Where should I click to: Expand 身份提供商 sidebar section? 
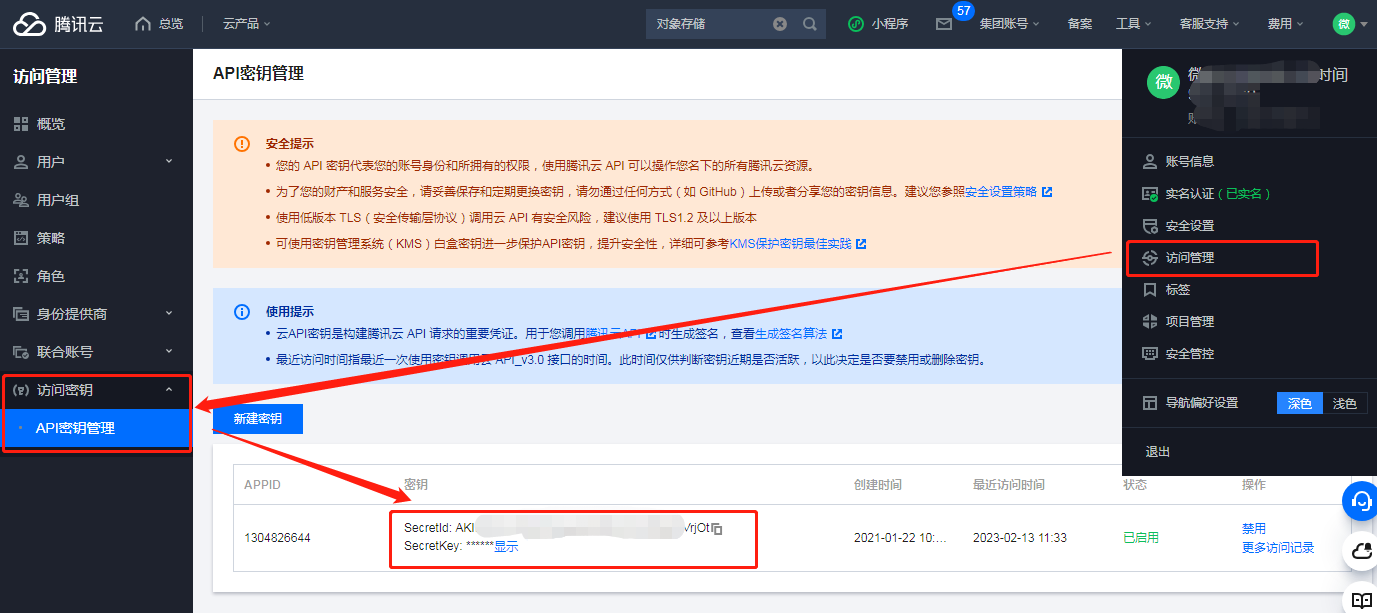(96, 314)
